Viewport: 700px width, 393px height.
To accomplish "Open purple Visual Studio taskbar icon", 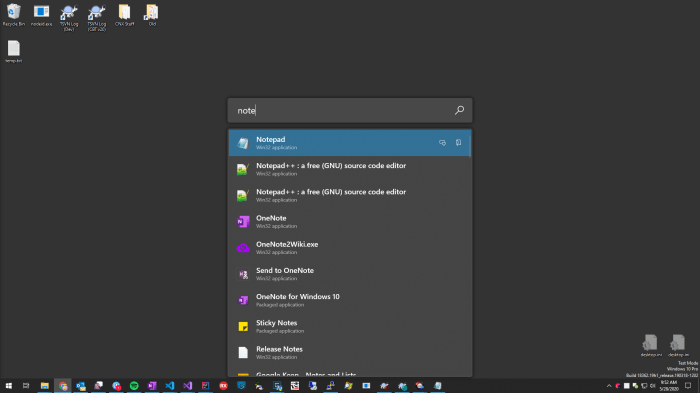I will click(x=188, y=386).
